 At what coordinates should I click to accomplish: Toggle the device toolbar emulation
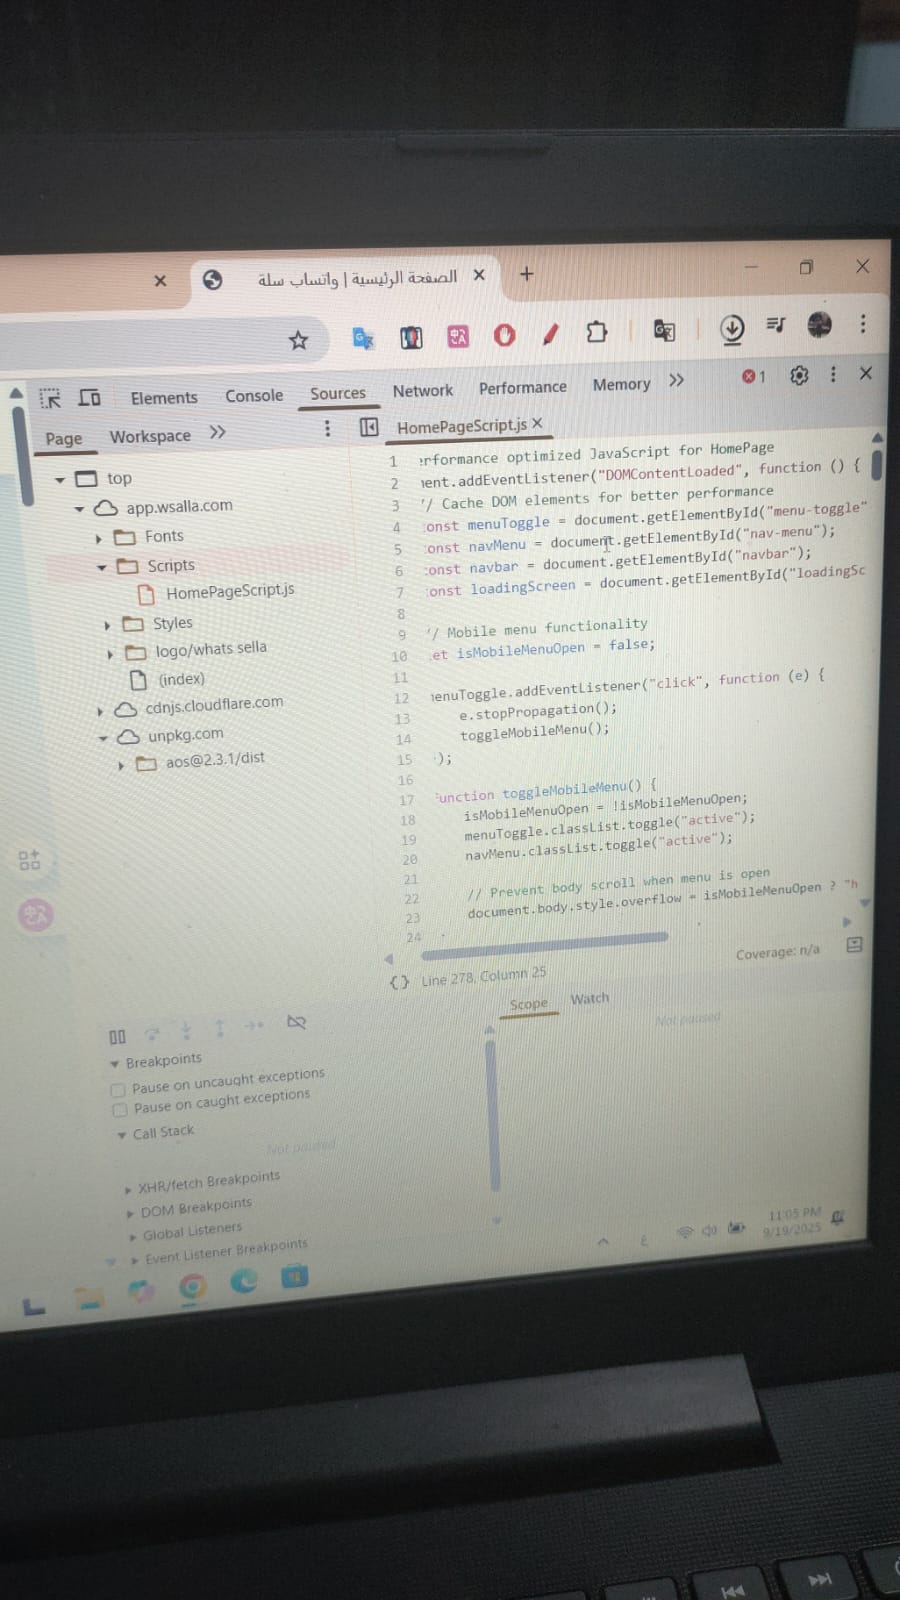click(90, 398)
